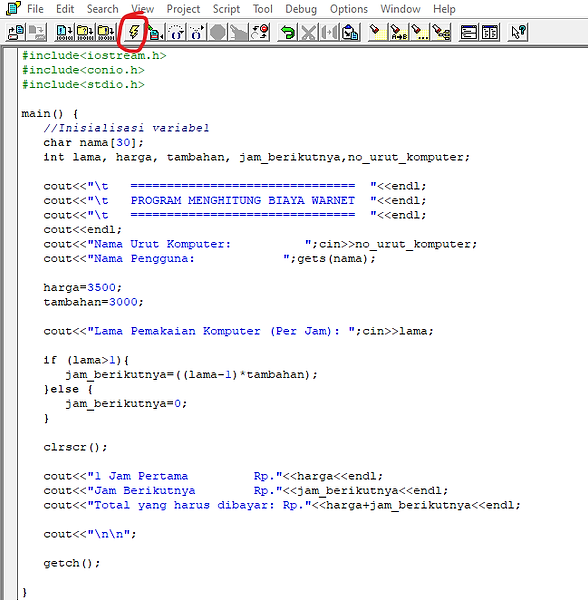The height and width of the screenshot is (600, 588).
Task: Open the Project menu
Action: click(183, 9)
